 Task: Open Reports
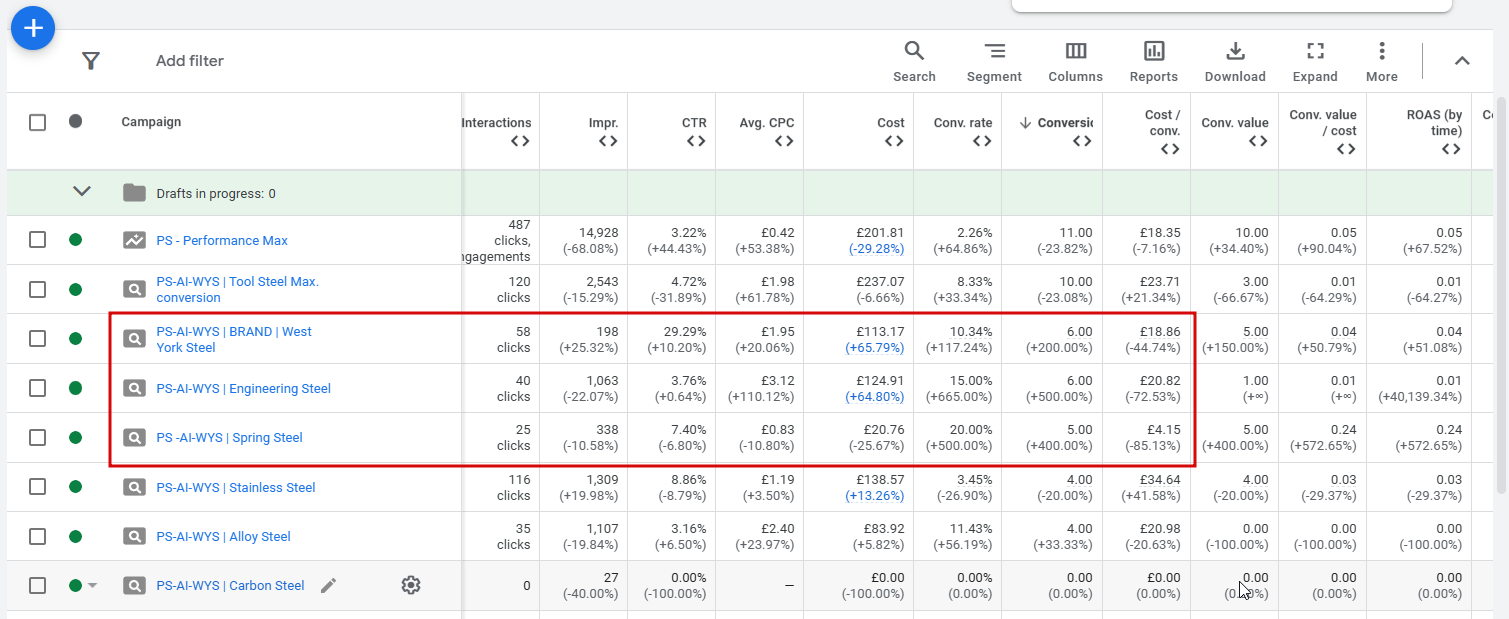[x=1154, y=62]
